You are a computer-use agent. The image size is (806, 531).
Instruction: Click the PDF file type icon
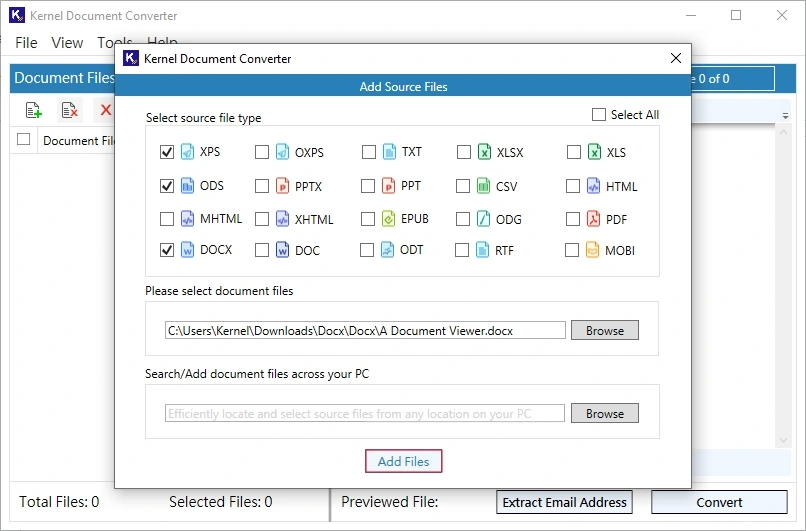(593, 219)
